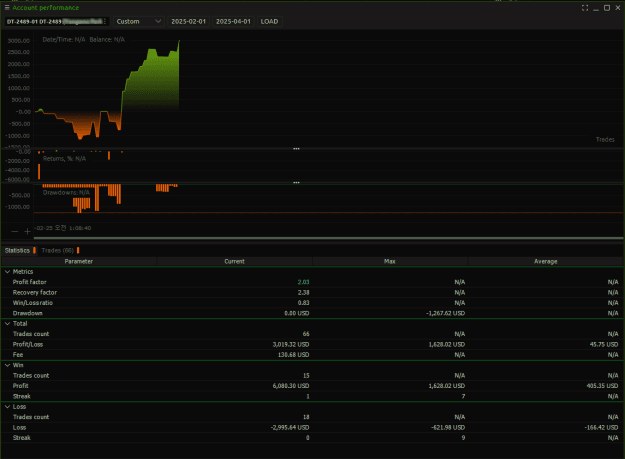Image resolution: width=625 pixels, height=459 pixels.
Task: Select Win Profit value 6,080.30 USD
Action: point(291,386)
